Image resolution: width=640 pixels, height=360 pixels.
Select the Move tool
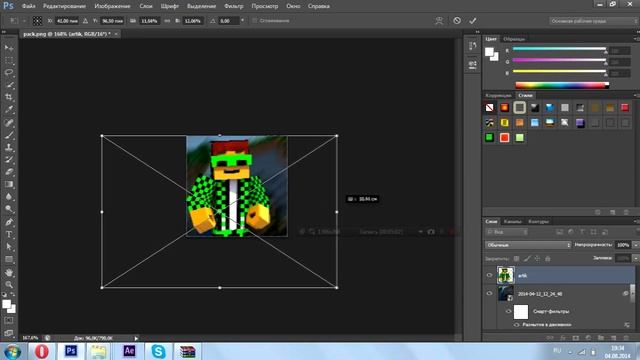pyautogui.click(x=9, y=48)
